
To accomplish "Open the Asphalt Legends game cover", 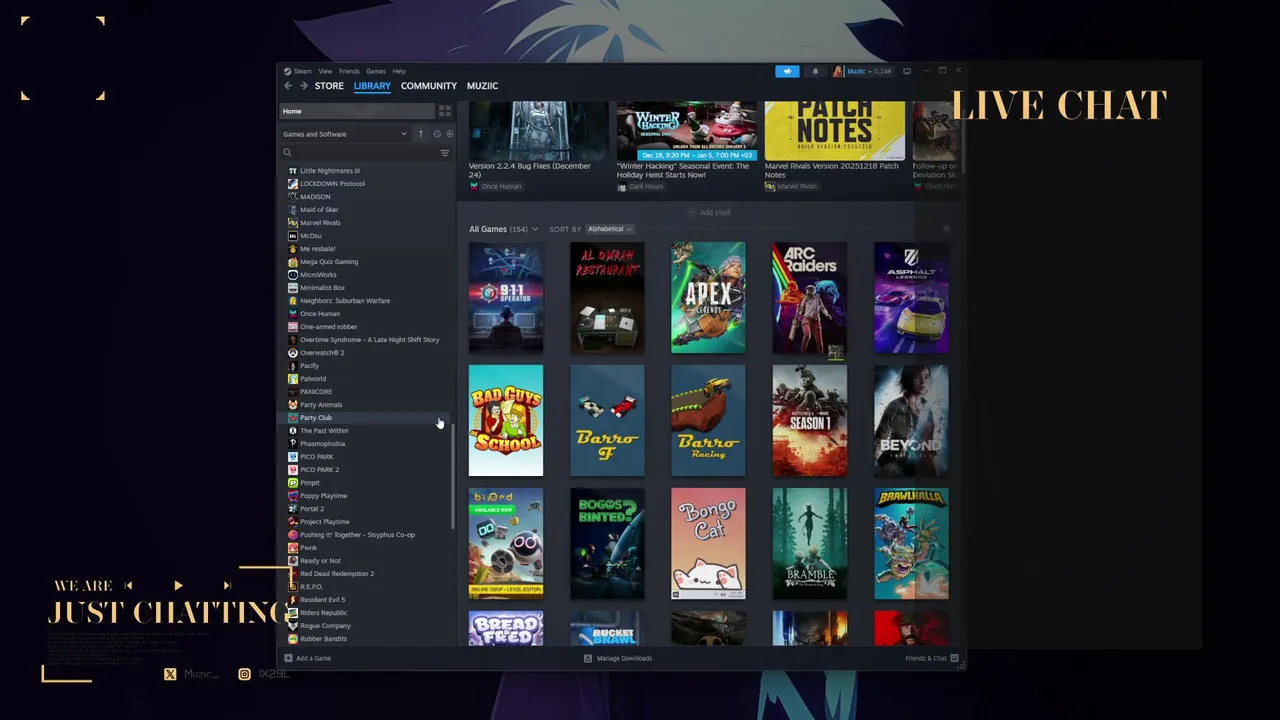I will tap(911, 298).
